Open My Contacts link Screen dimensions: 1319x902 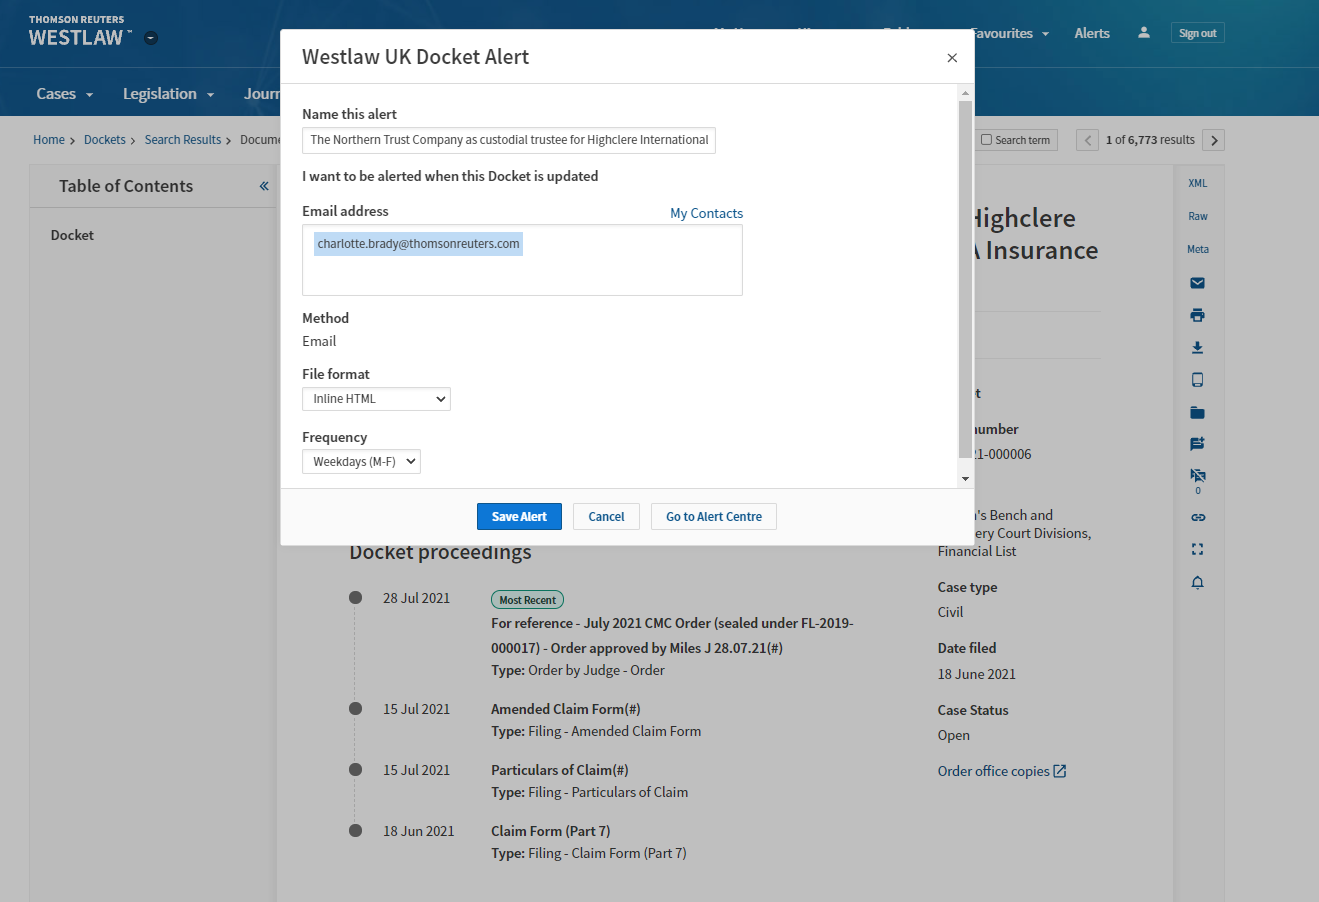[x=706, y=213]
